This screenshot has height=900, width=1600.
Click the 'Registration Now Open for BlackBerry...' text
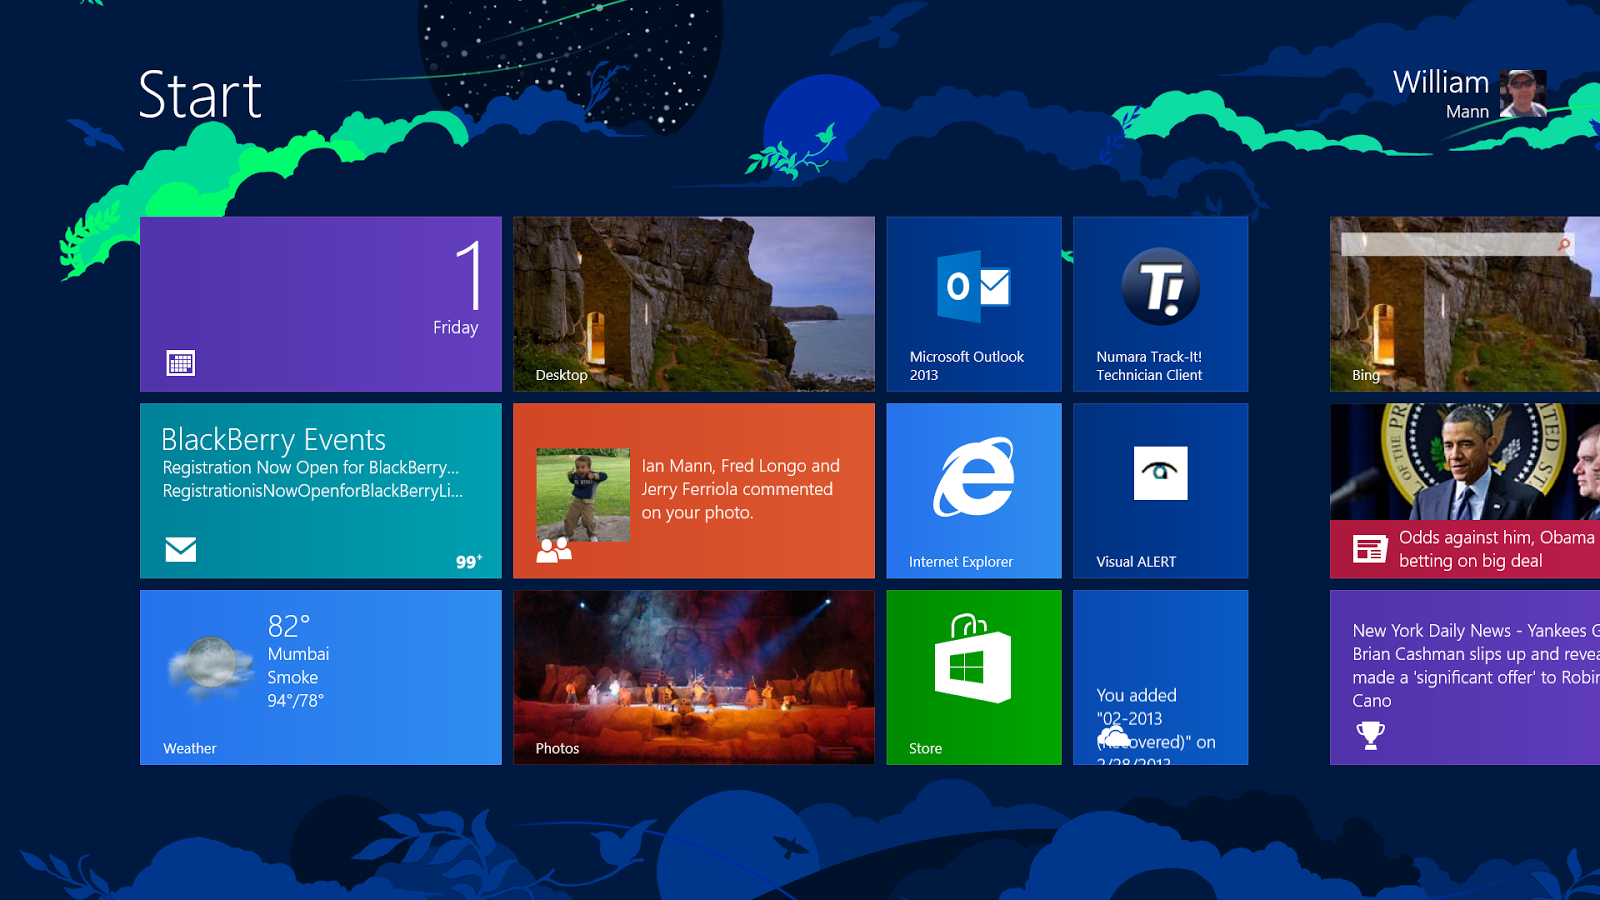[x=311, y=468]
